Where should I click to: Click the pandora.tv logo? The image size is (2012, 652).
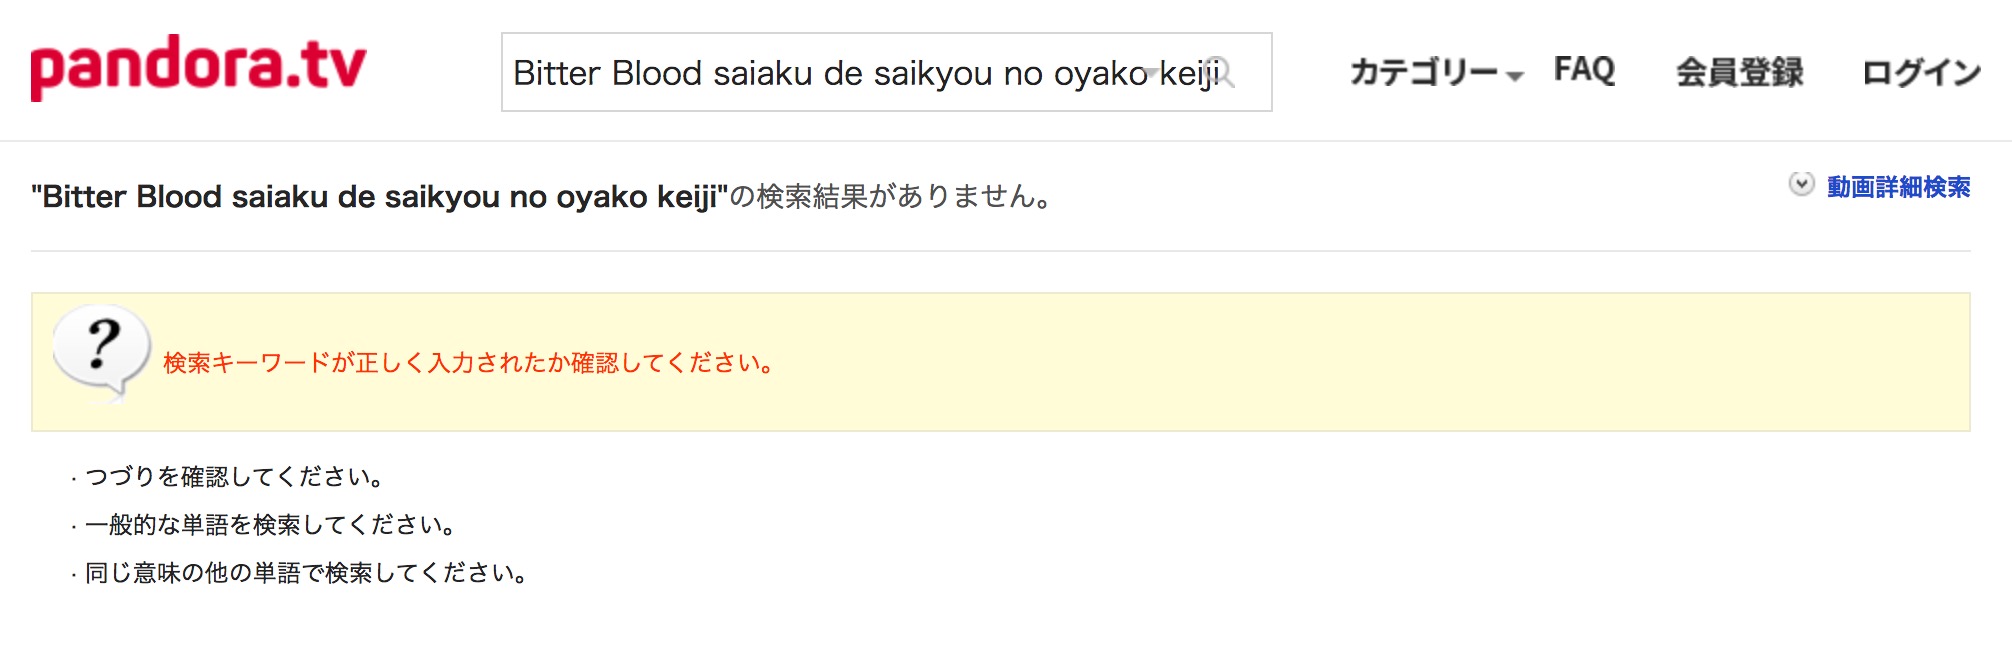pos(199,67)
